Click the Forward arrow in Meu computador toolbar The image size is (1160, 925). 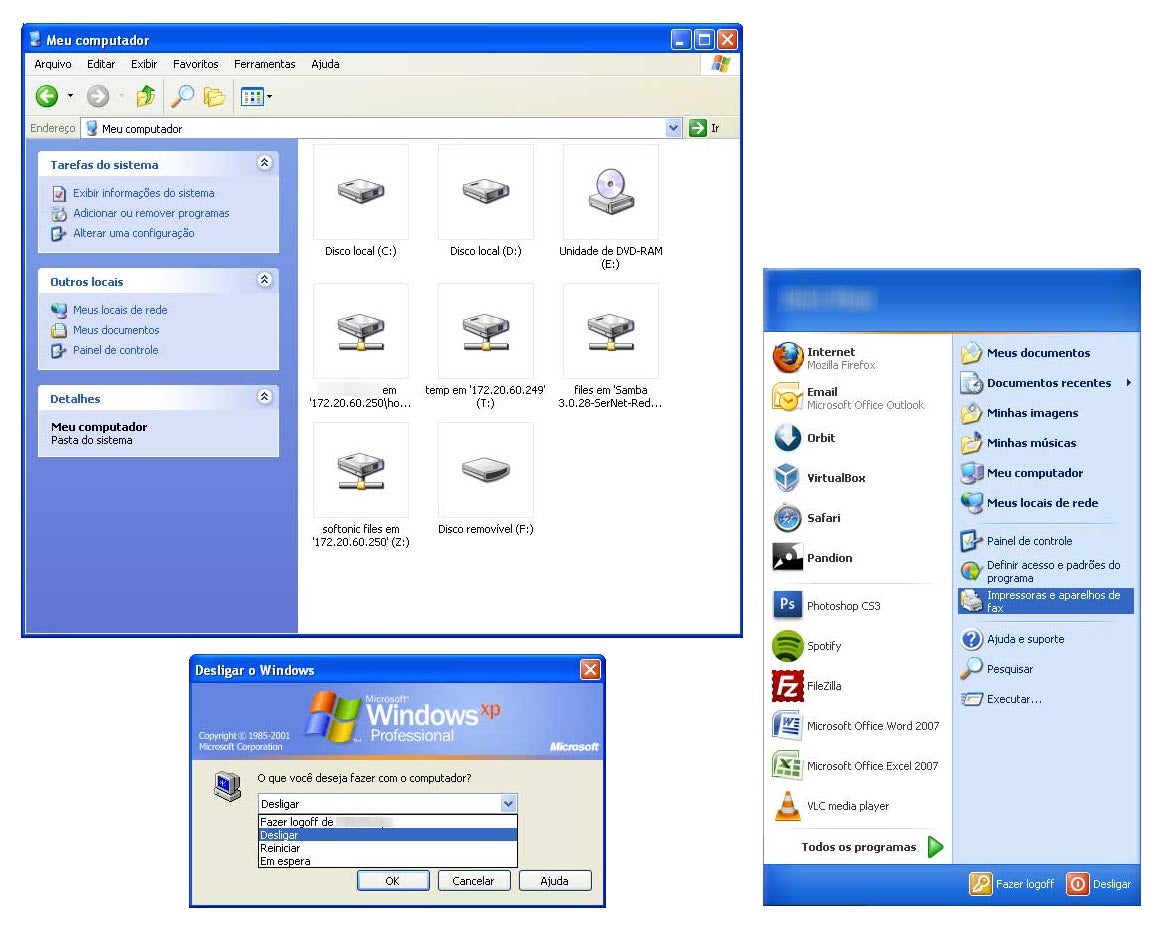[98, 96]
